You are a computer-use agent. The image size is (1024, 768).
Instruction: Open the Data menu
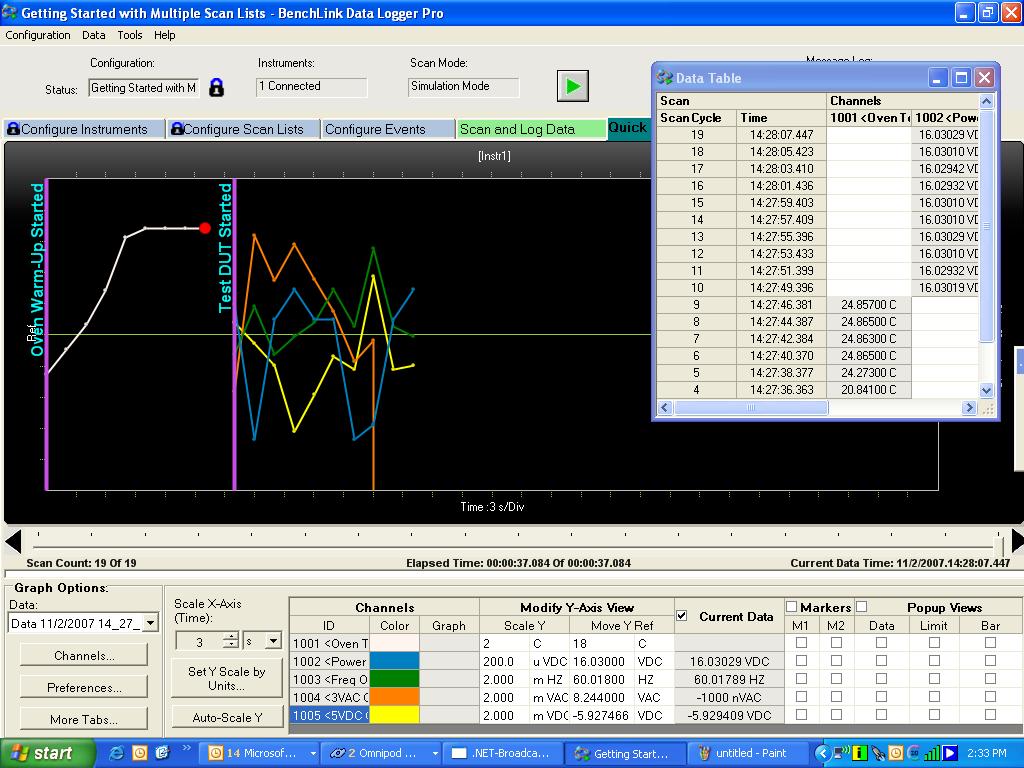[x=93, y=35]
